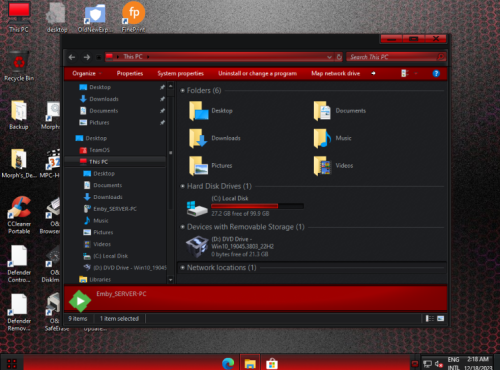Switch to details view in status bar

click(430, 319)
